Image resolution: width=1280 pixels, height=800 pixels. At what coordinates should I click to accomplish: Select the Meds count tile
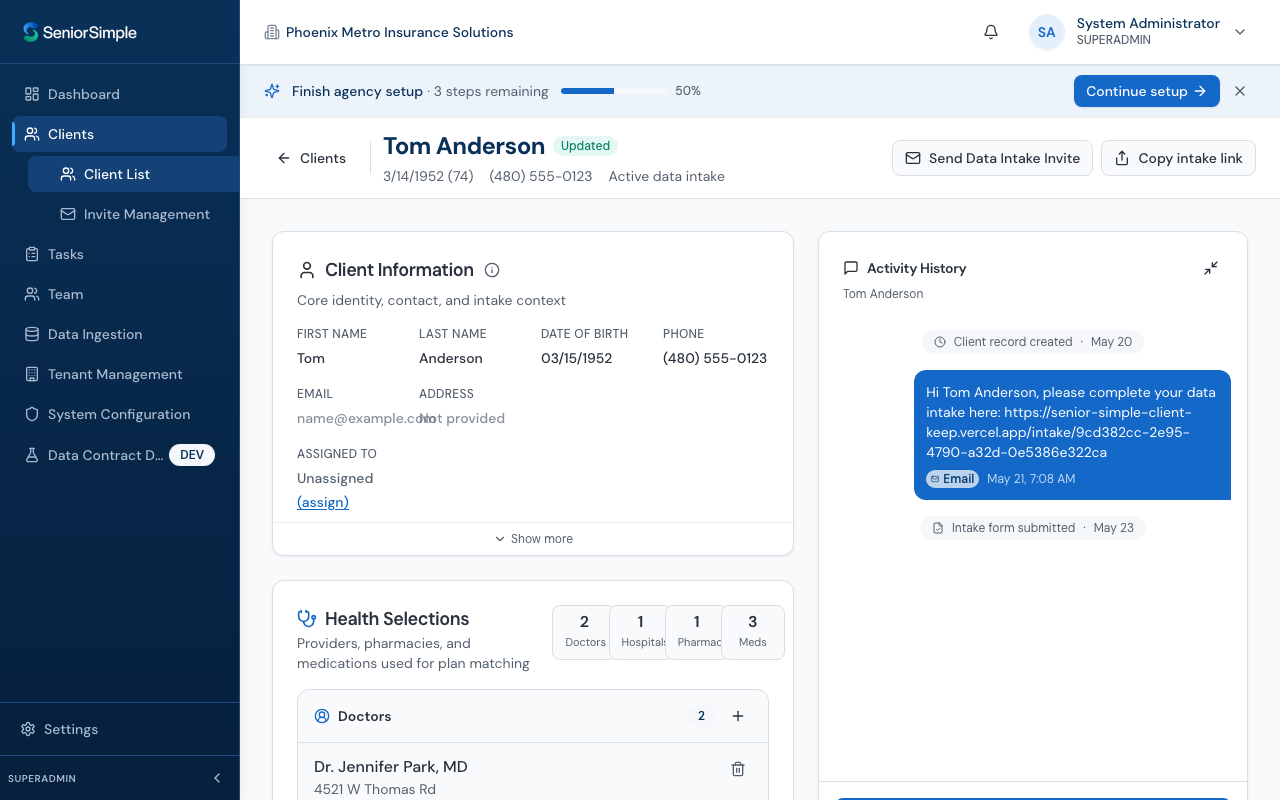tap(753, 632)
